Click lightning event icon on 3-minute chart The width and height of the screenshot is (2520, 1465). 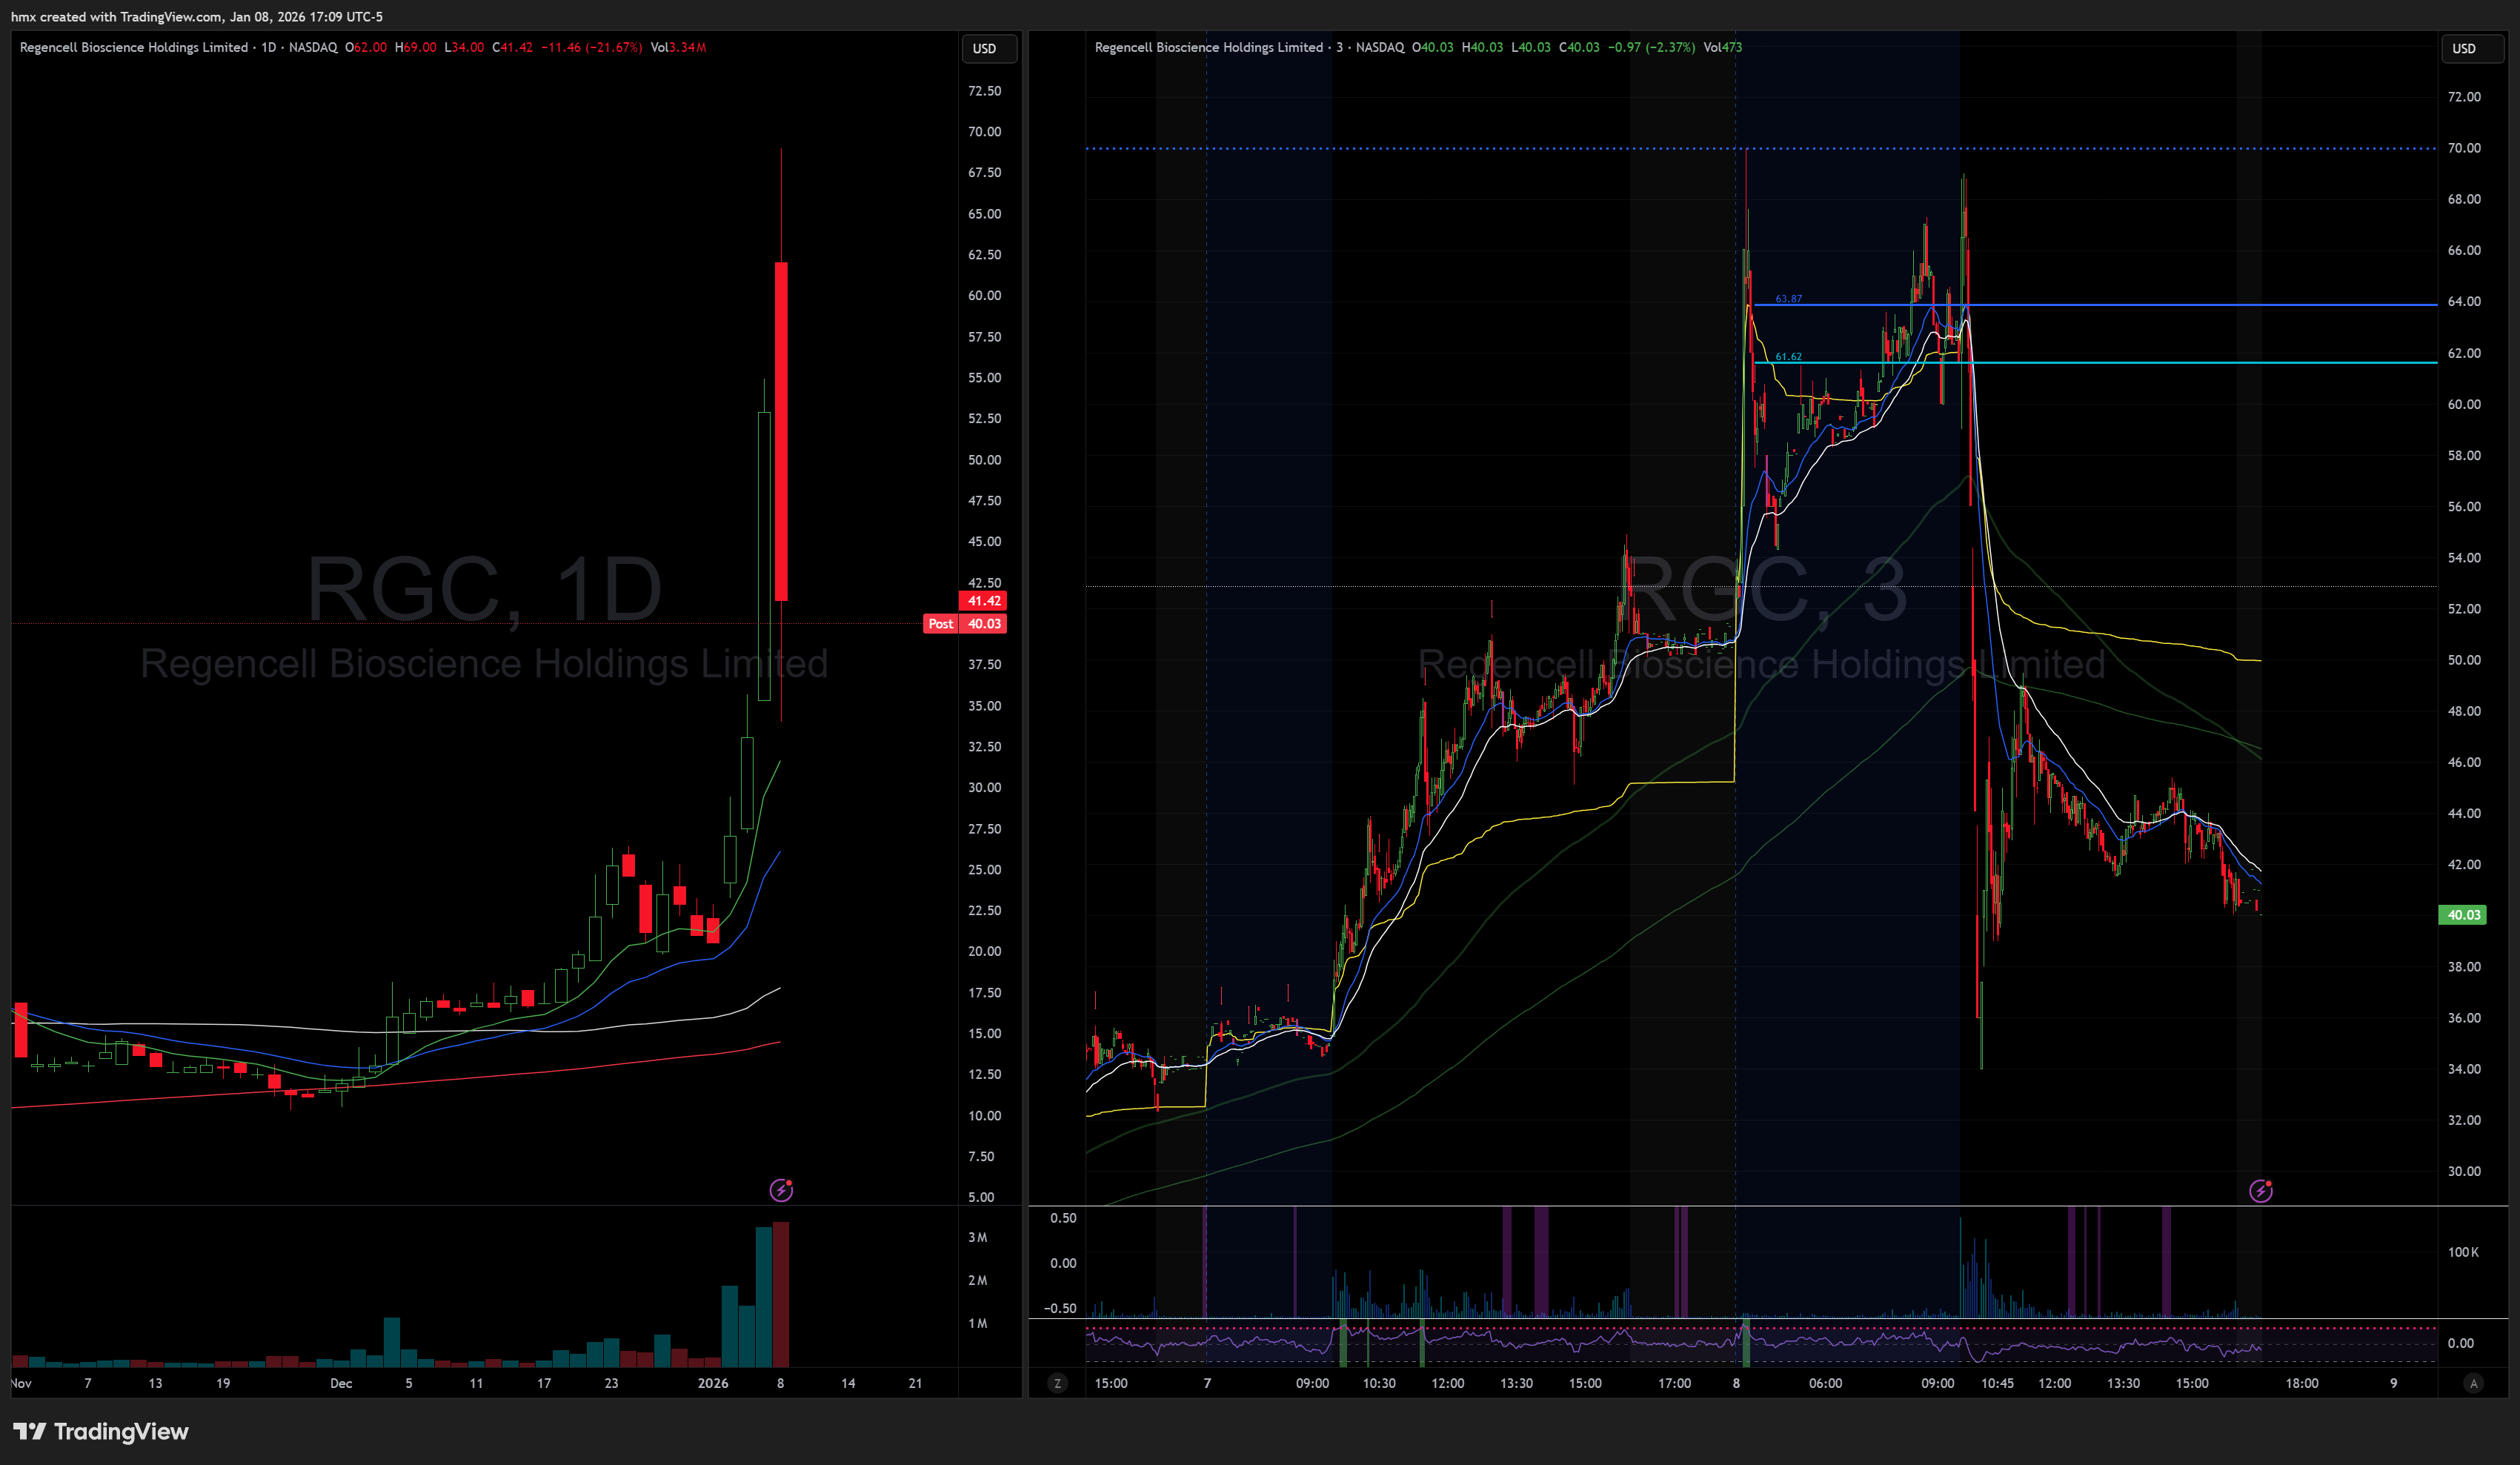[2260, 1190]
